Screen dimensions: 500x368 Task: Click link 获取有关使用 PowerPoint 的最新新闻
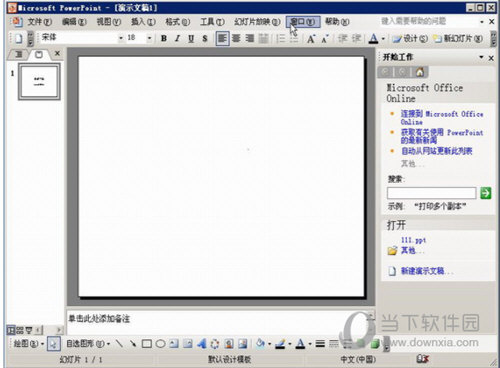click(442, 136)
